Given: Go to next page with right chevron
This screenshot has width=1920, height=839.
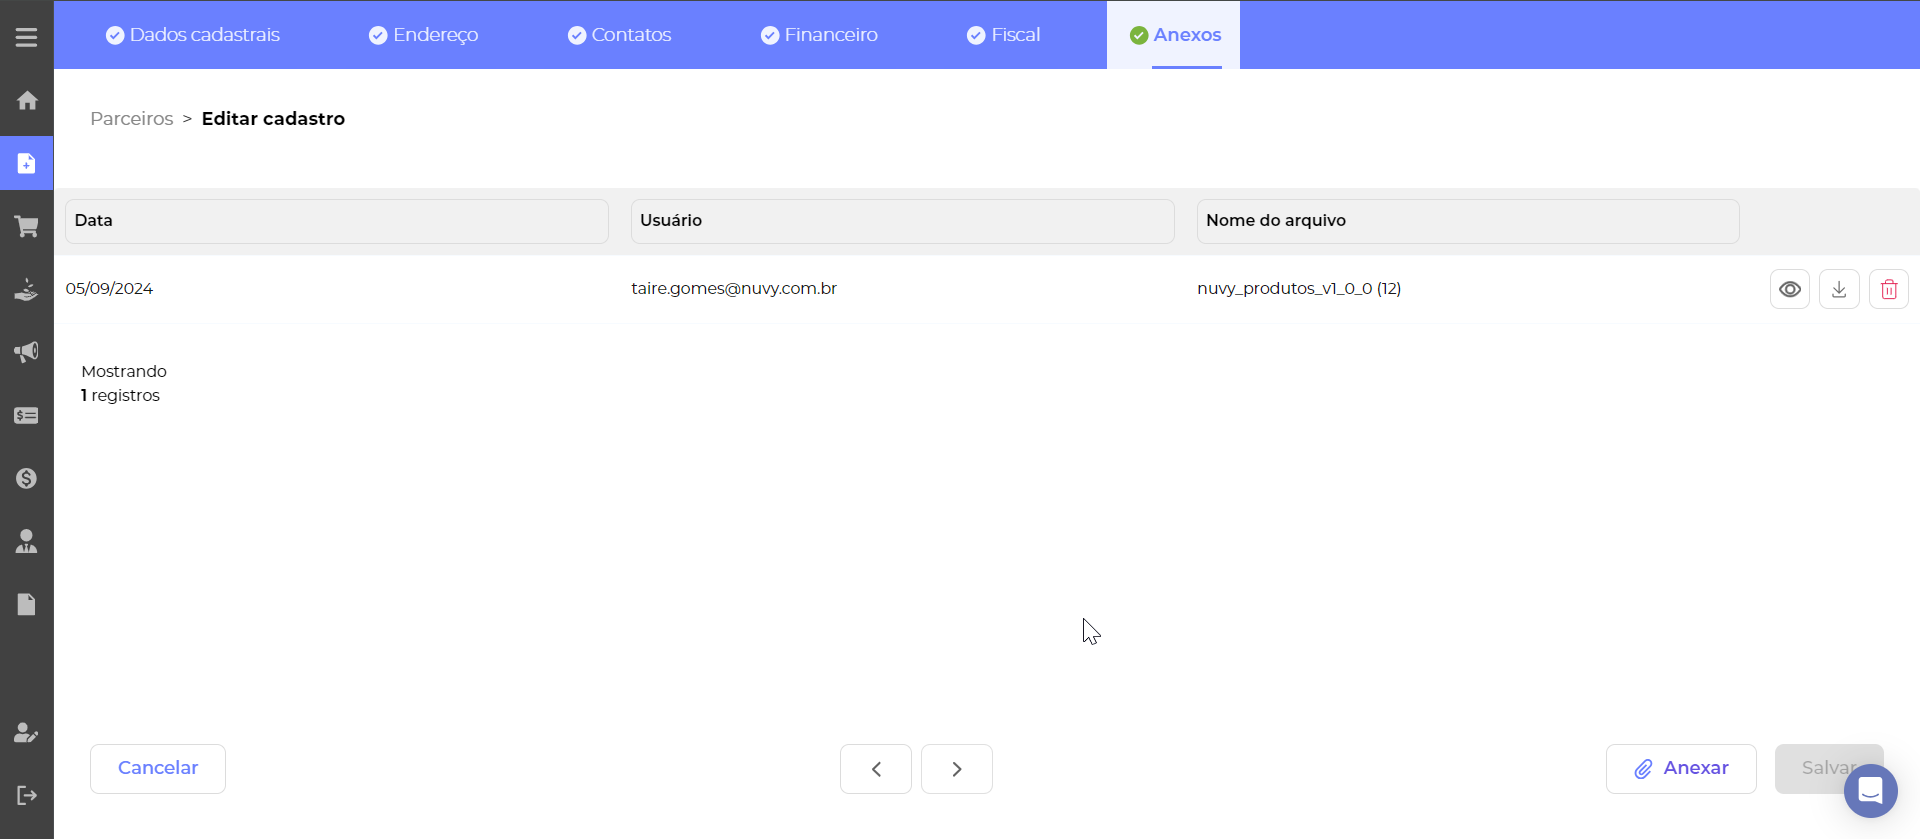Looking at the screenshot, I should coord(957,769).
